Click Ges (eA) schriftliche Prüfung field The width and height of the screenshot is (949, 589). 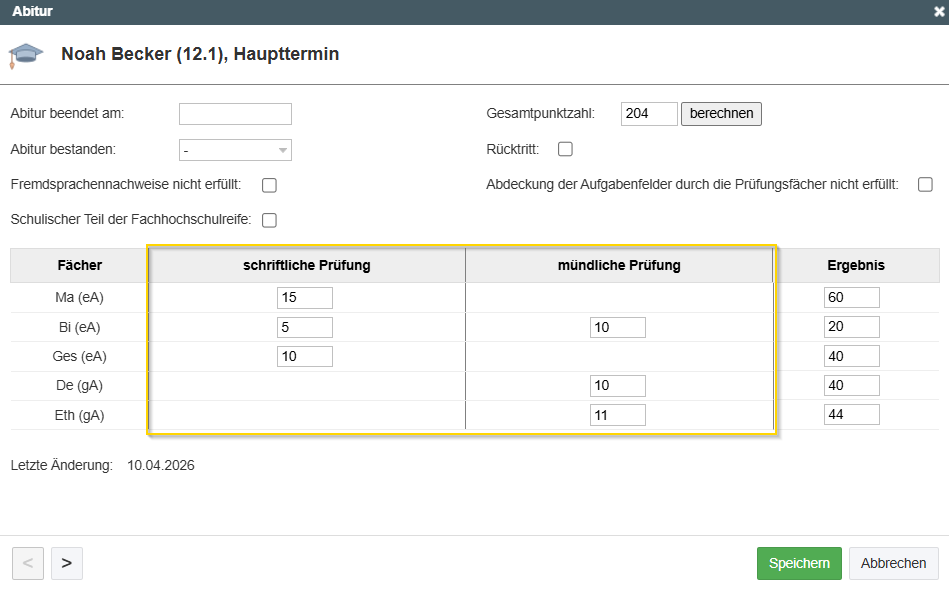tap(305, 356)
